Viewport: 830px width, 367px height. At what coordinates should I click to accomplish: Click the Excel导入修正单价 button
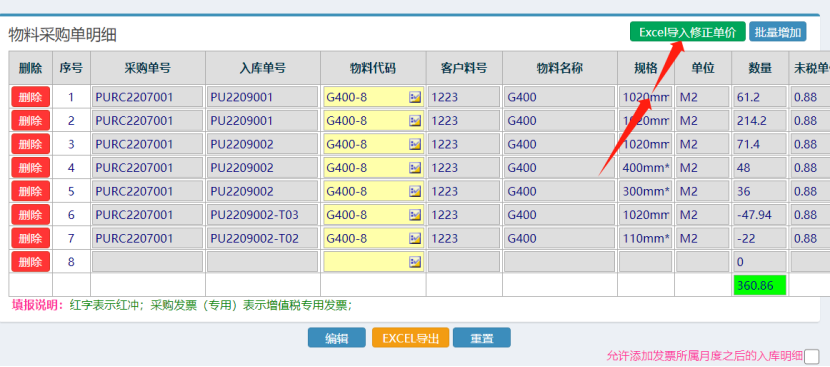pos(688,32)
